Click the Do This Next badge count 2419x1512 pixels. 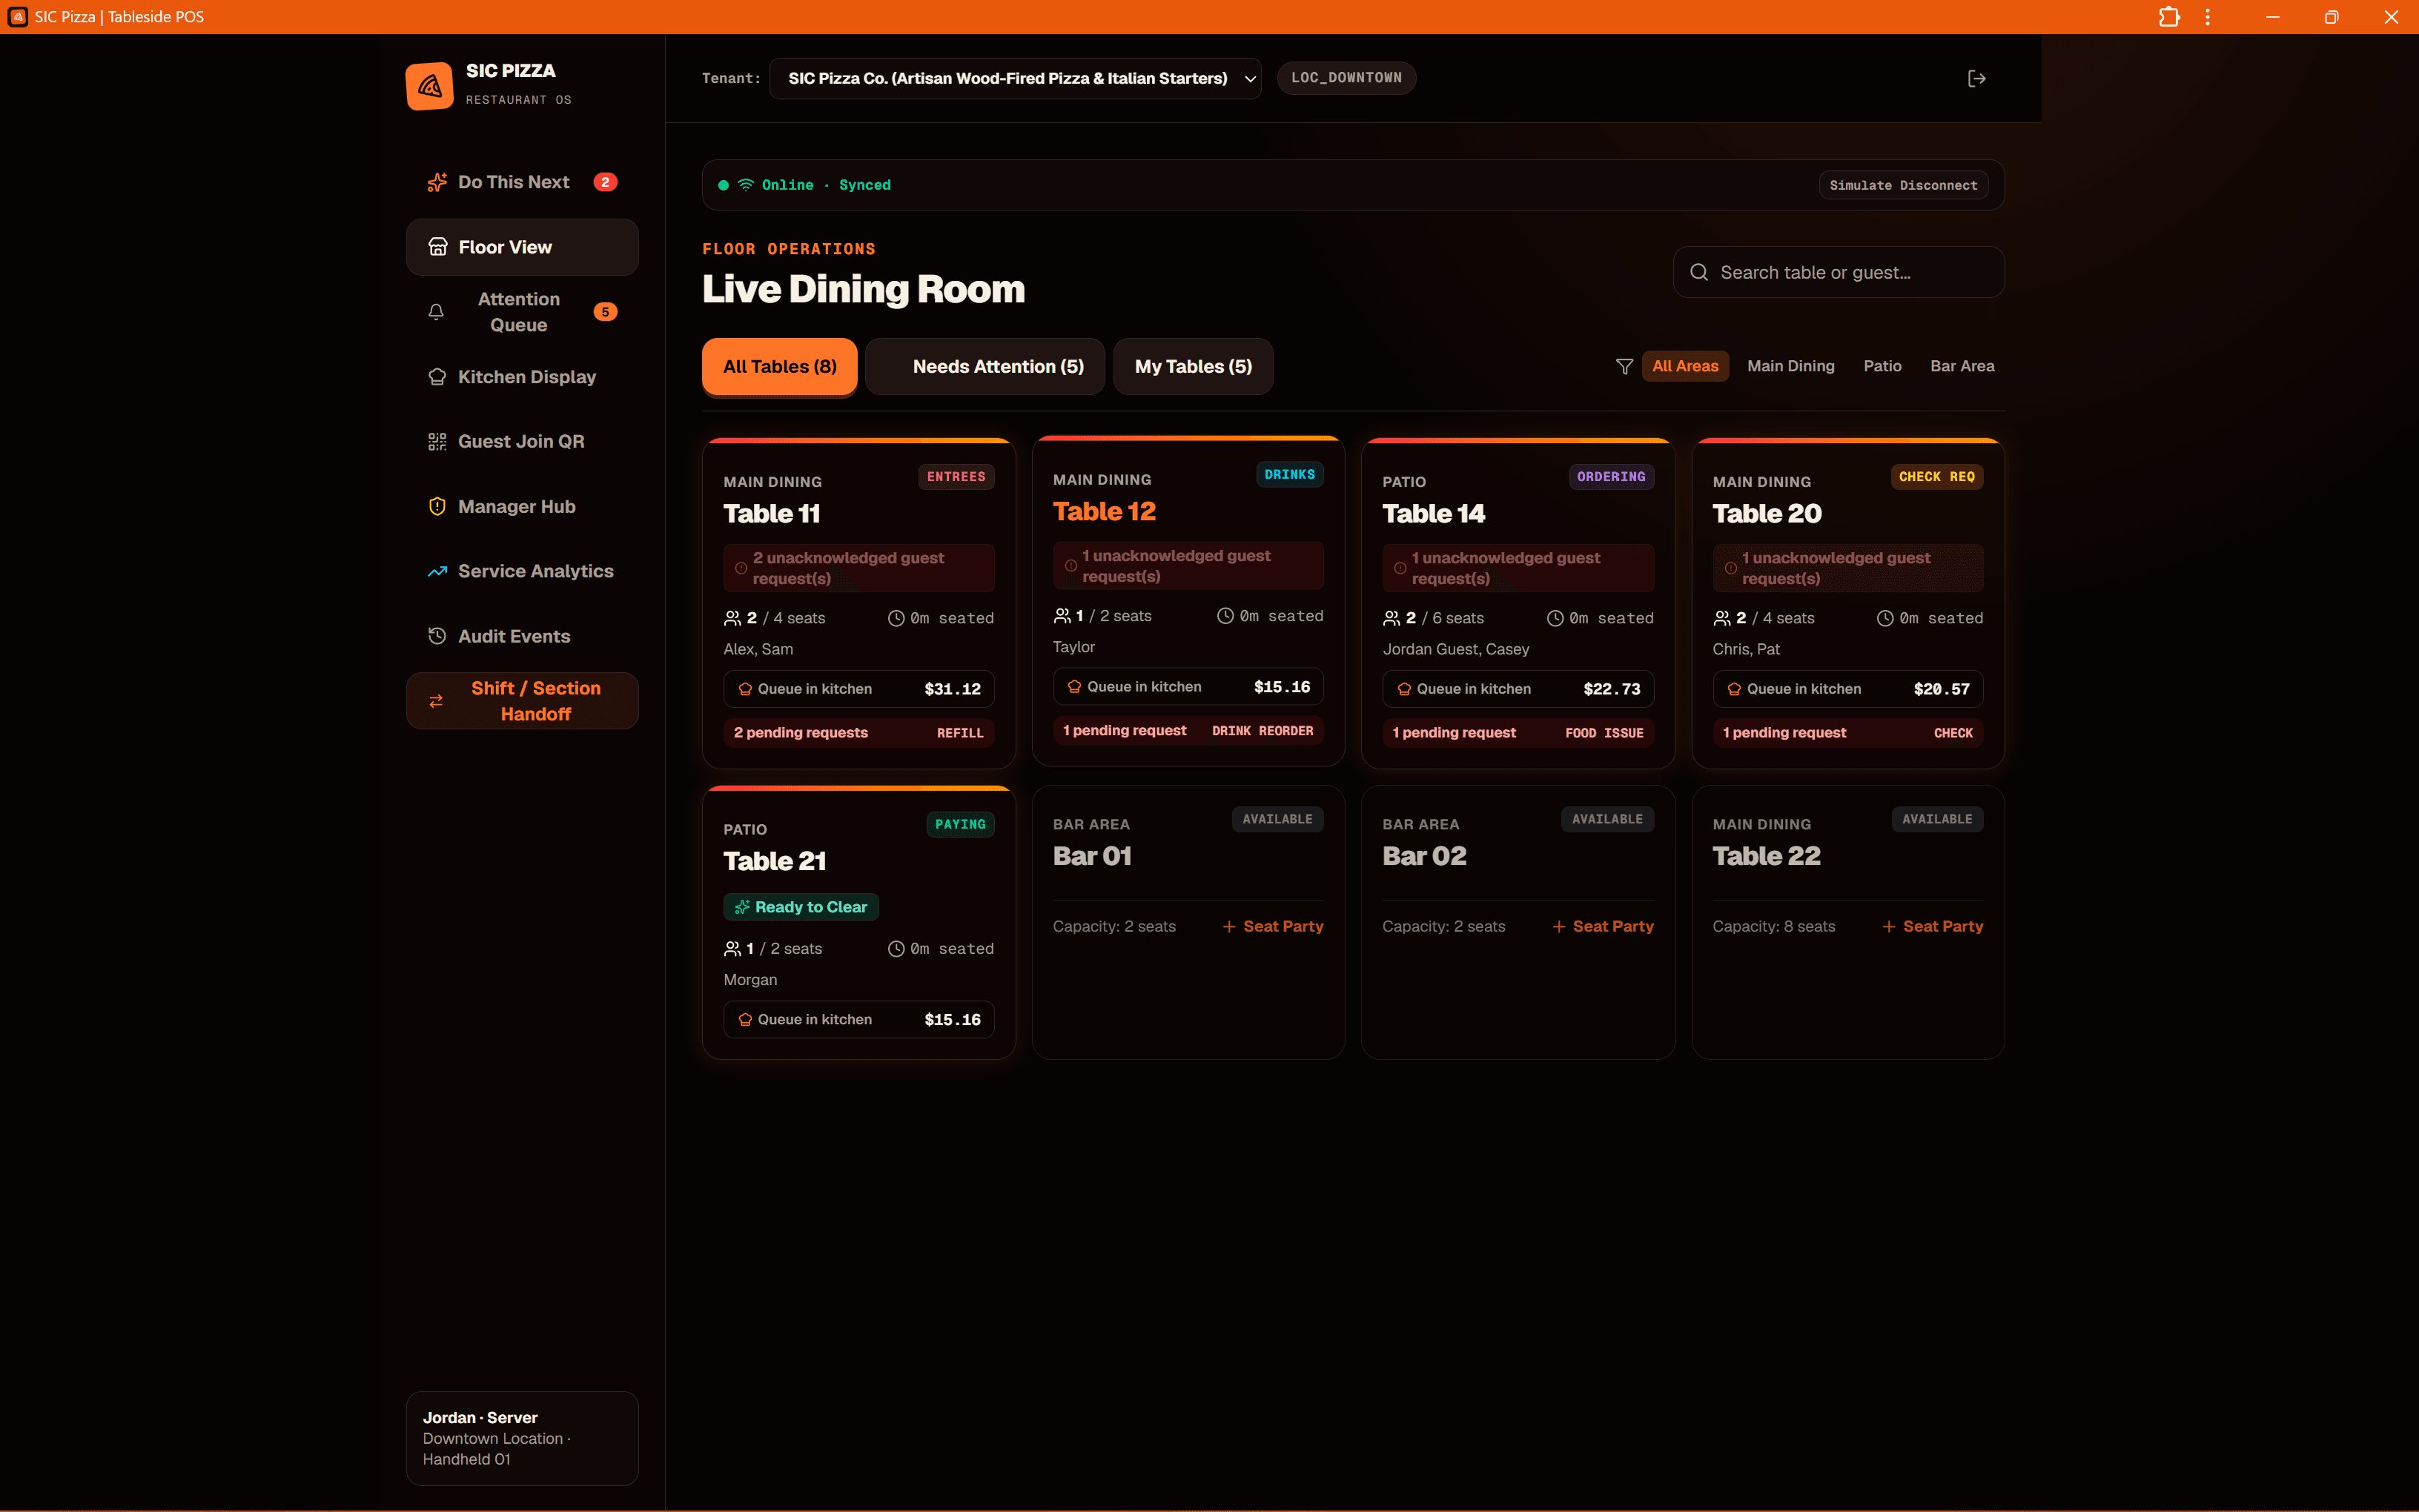[605, 182]
